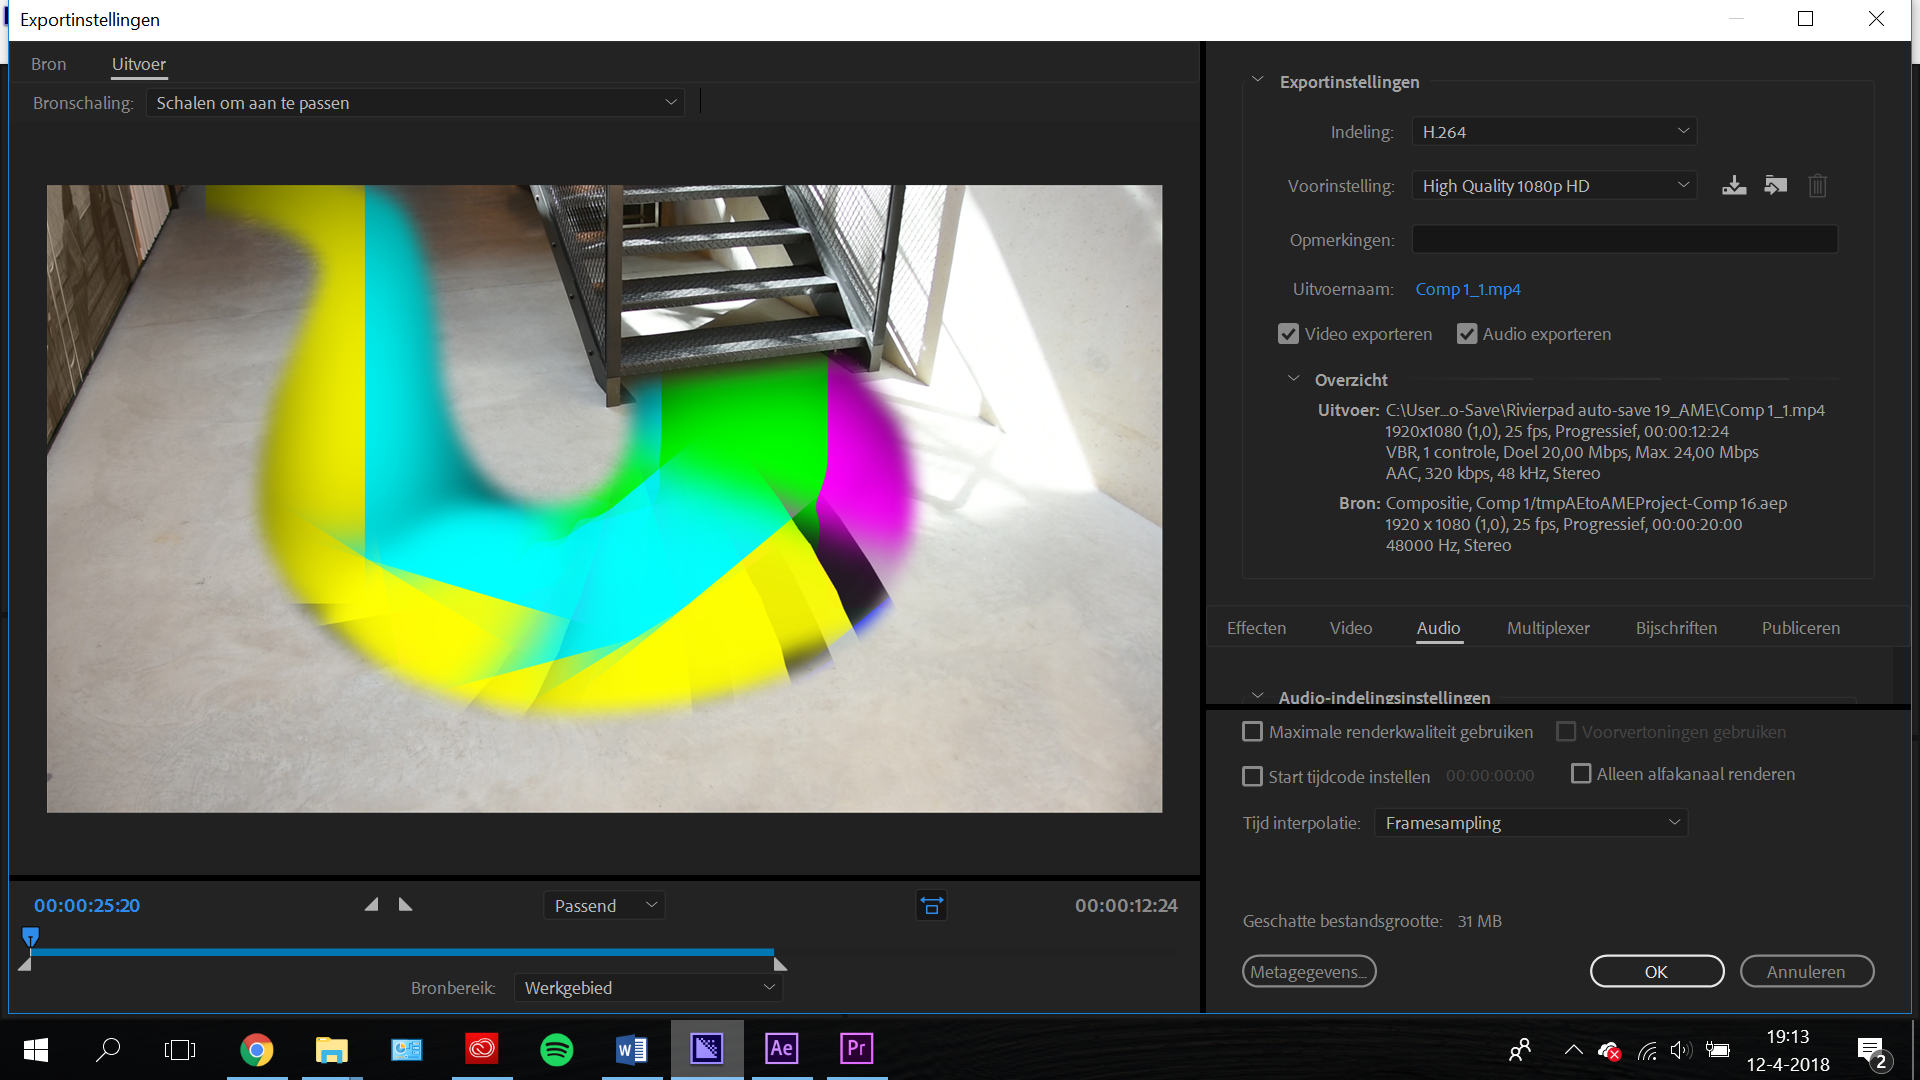The image size is (1920, 1080).
Task: Toggle the aspect ratio corrected preview icon
Action: [x=931, y=905]
